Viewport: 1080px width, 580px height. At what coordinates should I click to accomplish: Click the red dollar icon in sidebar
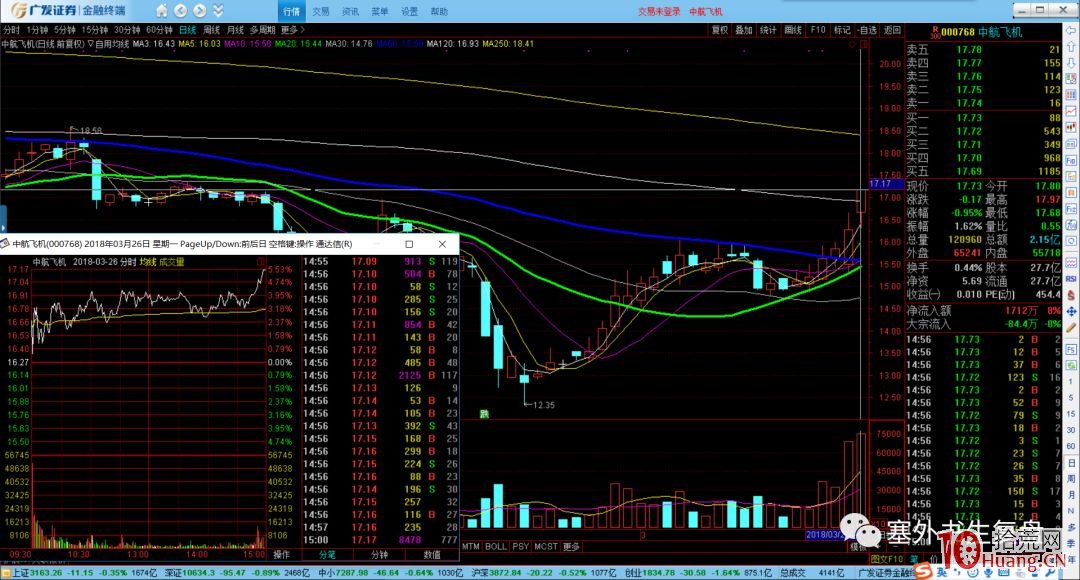click(1071, 295)
